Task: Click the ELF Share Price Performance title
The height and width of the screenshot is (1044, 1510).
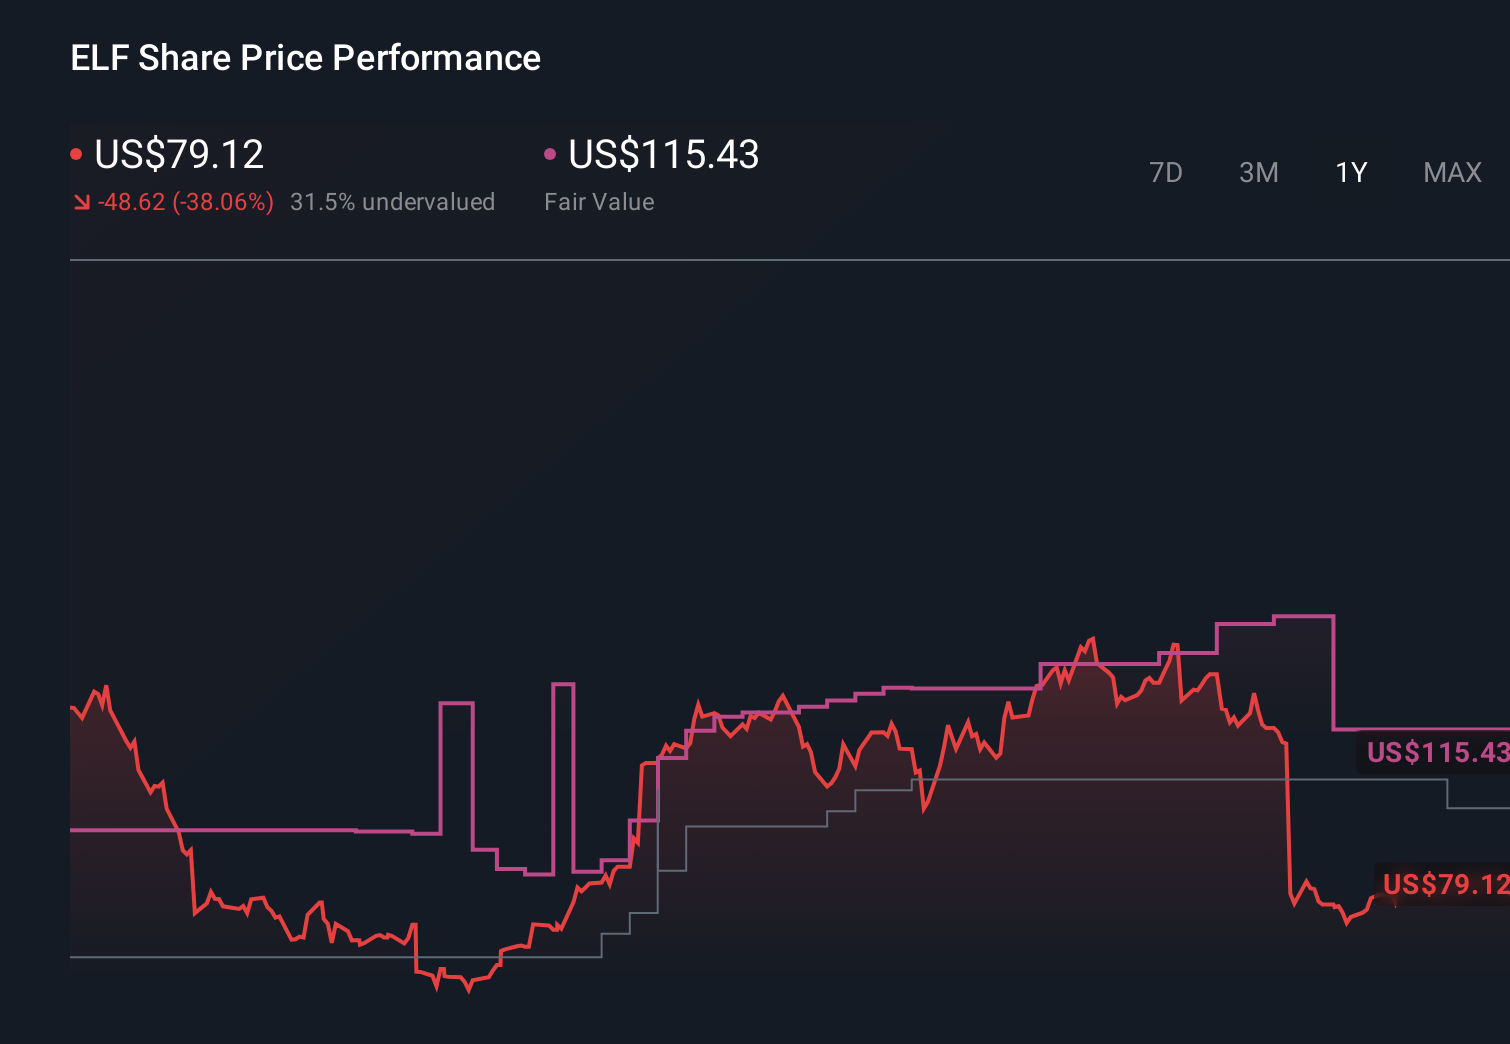Action: pyautogui.click(x=304, y=58)
